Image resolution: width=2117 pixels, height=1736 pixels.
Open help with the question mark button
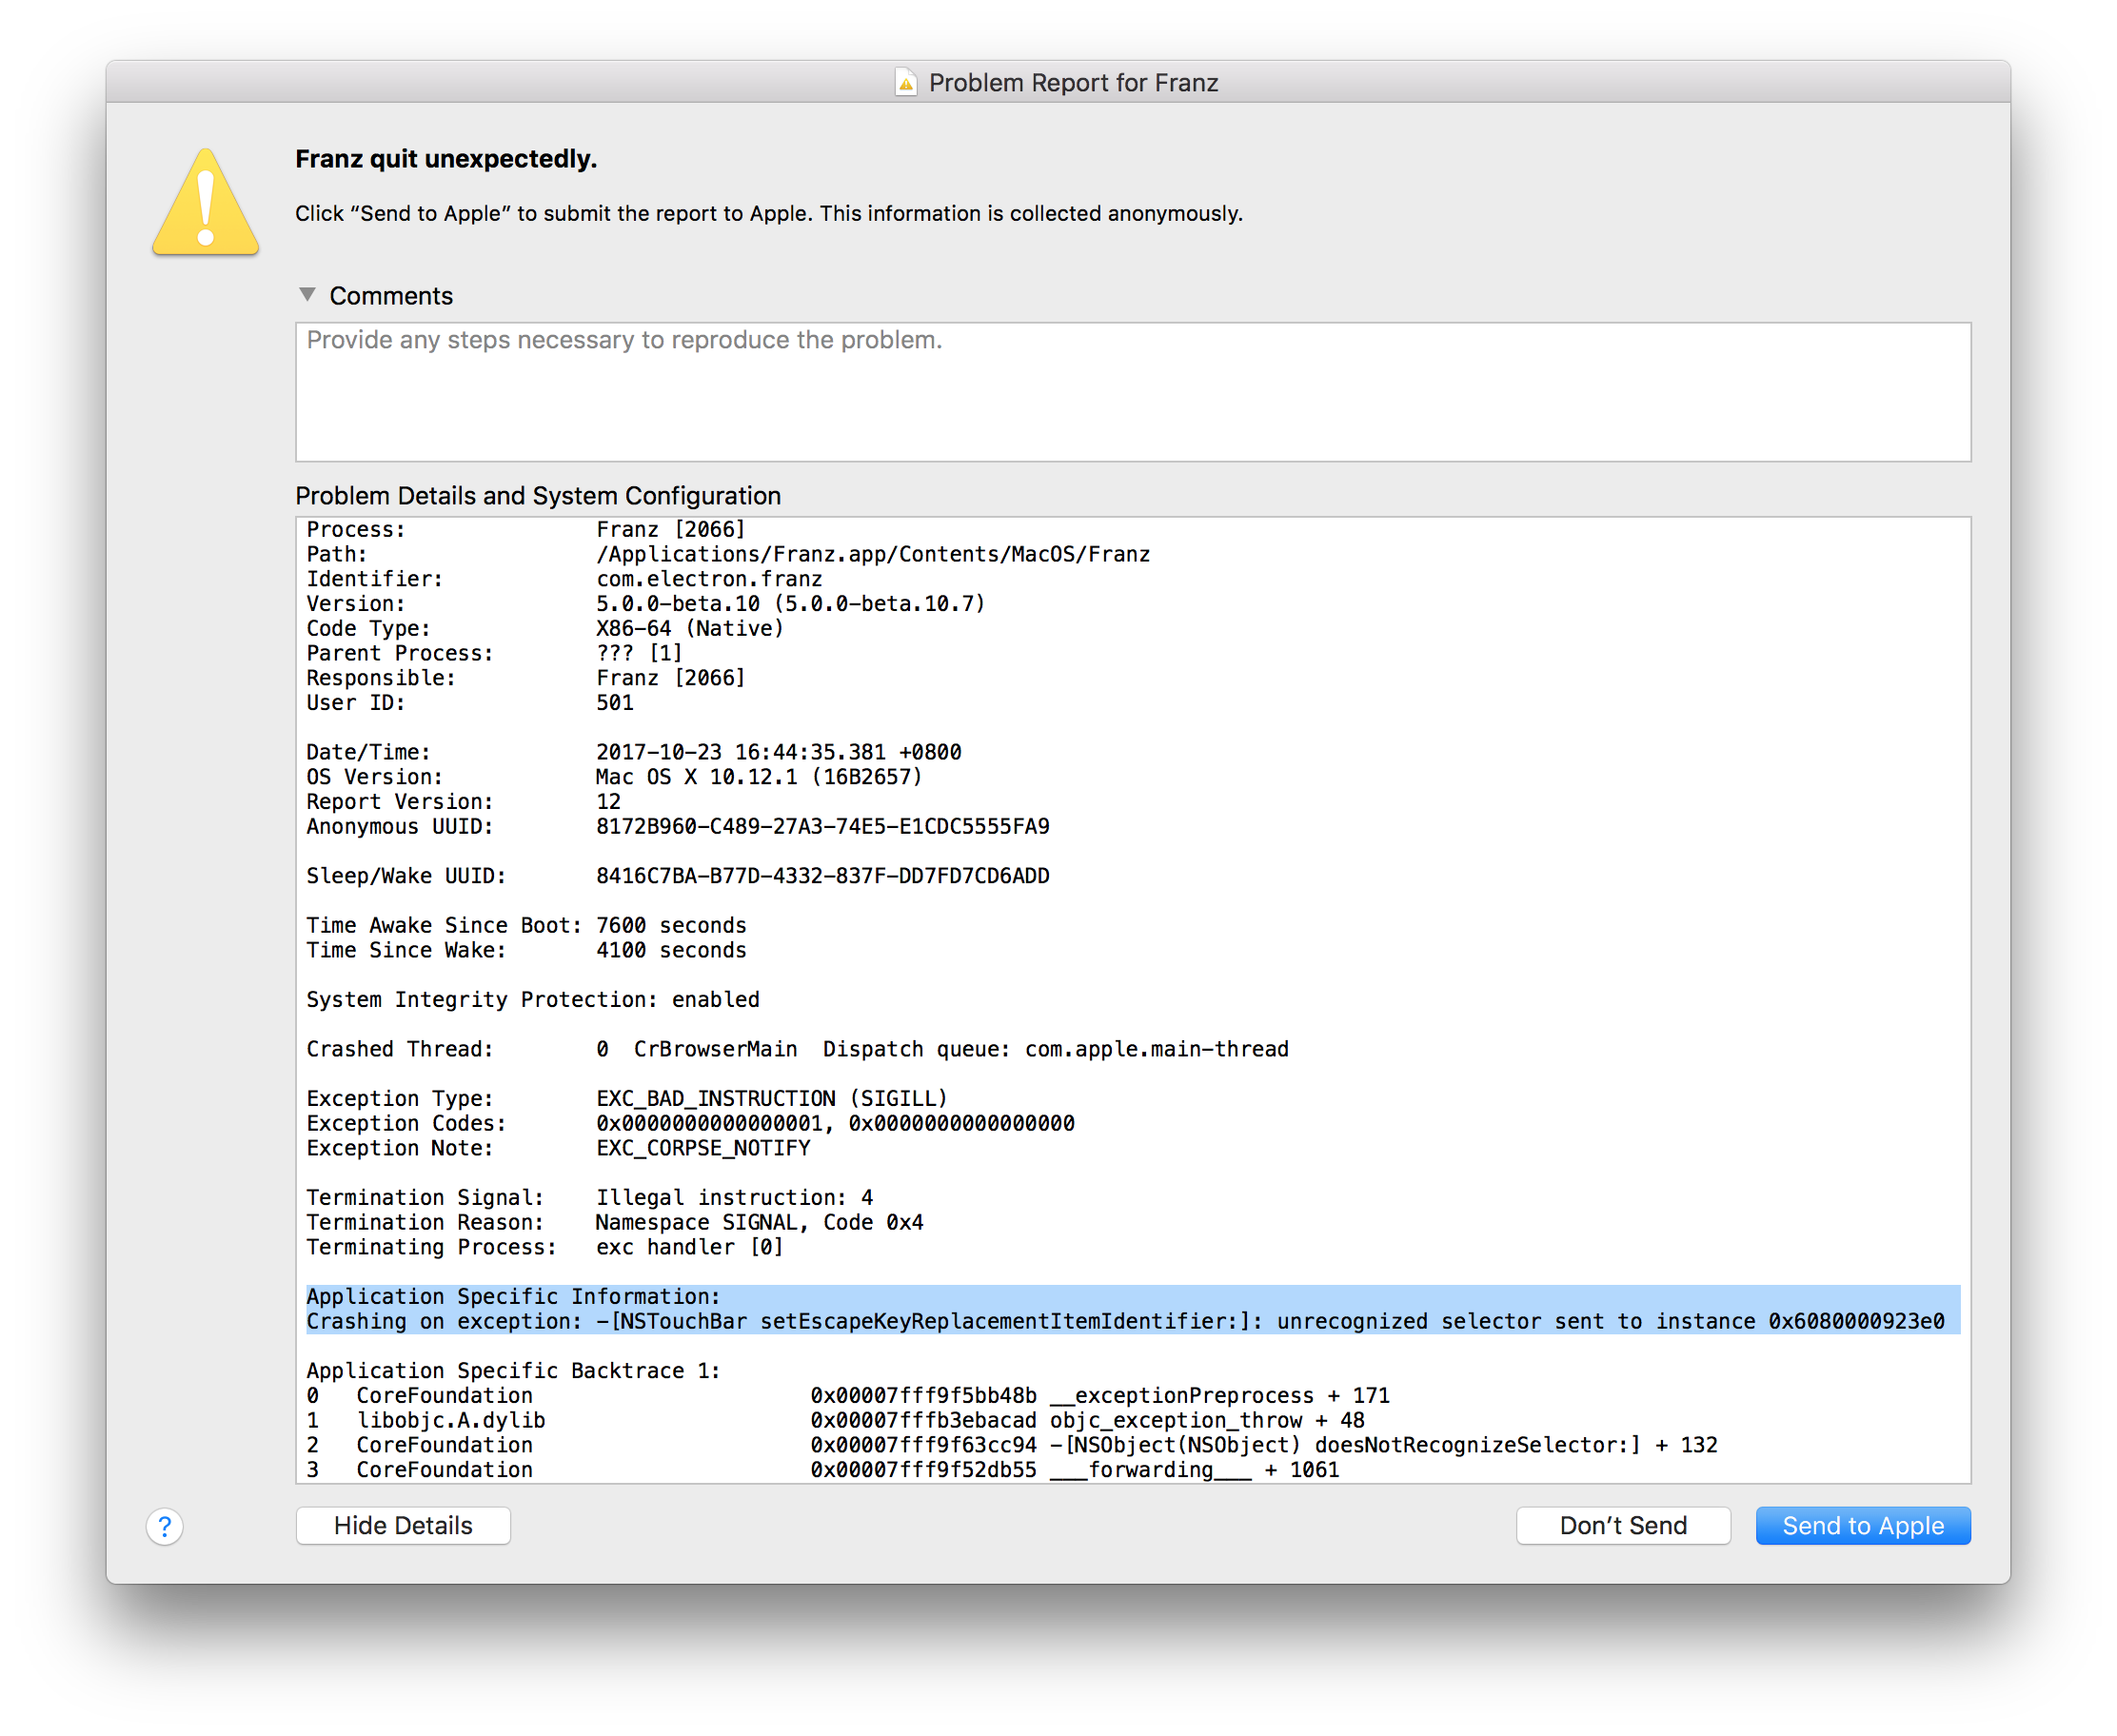165,1526
